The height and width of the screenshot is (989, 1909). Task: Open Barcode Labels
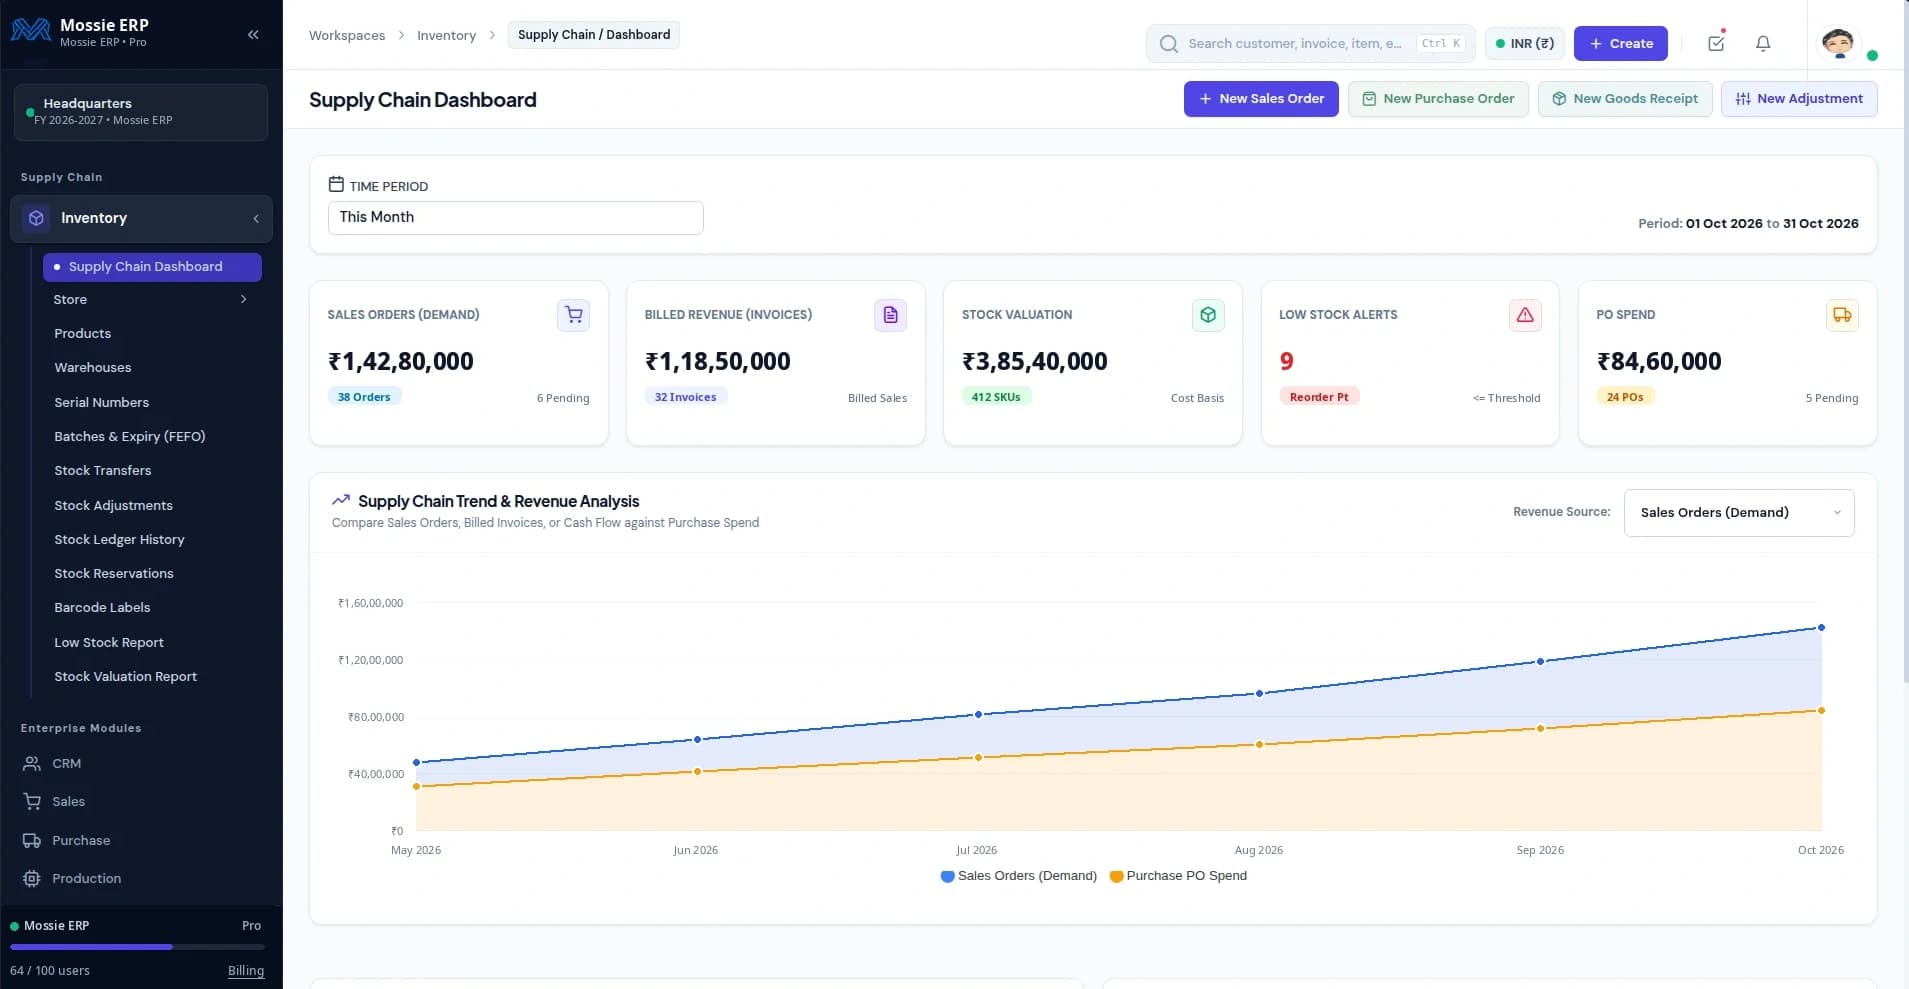[x=102, y=608]
